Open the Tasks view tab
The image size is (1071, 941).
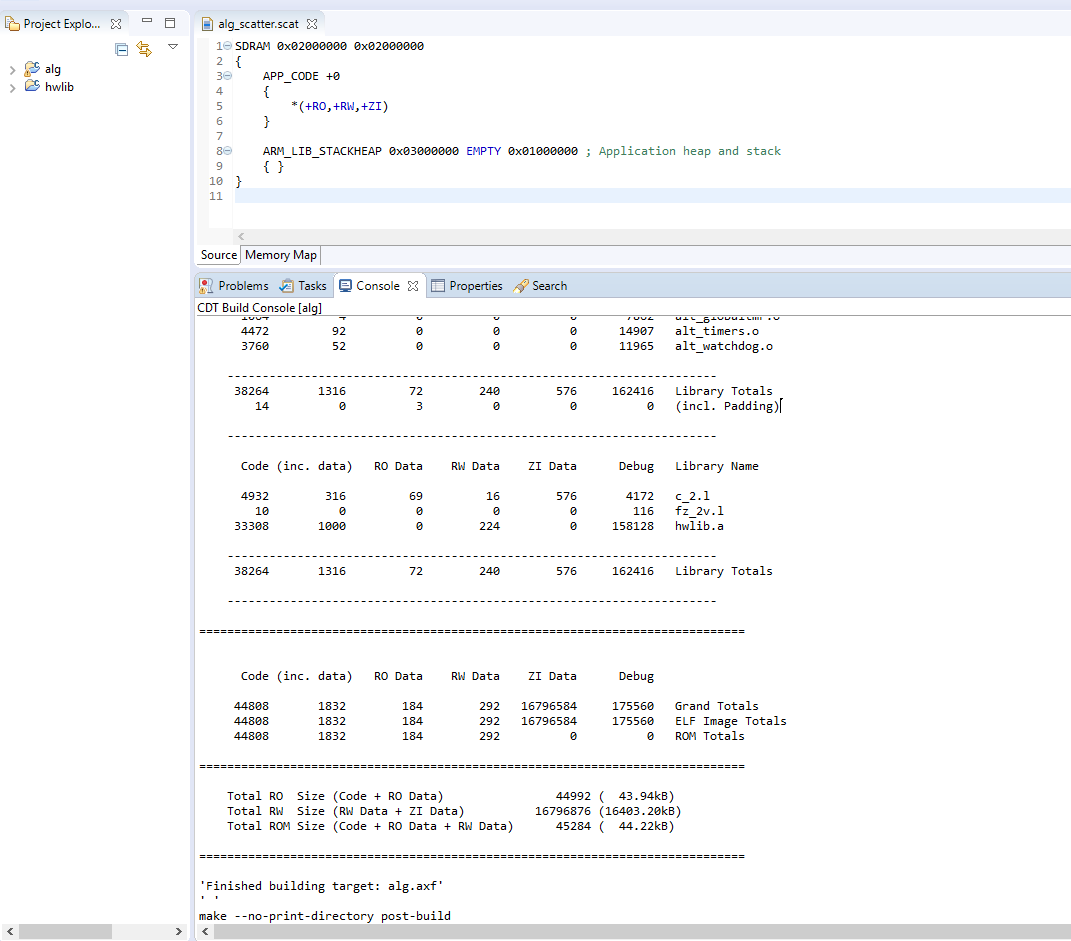[304, 286]
